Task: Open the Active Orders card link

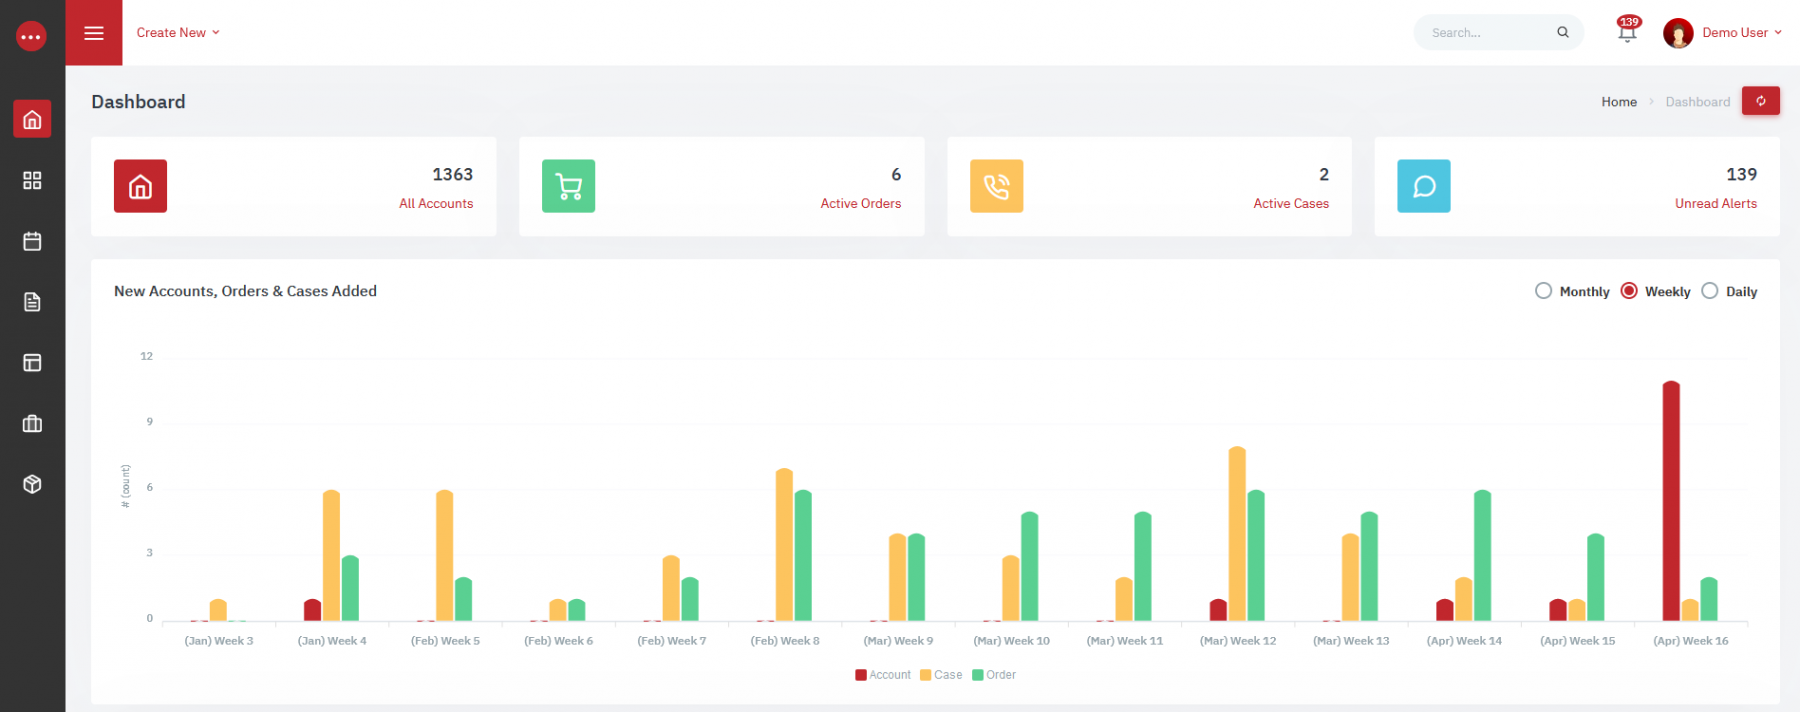Action: 861,203
